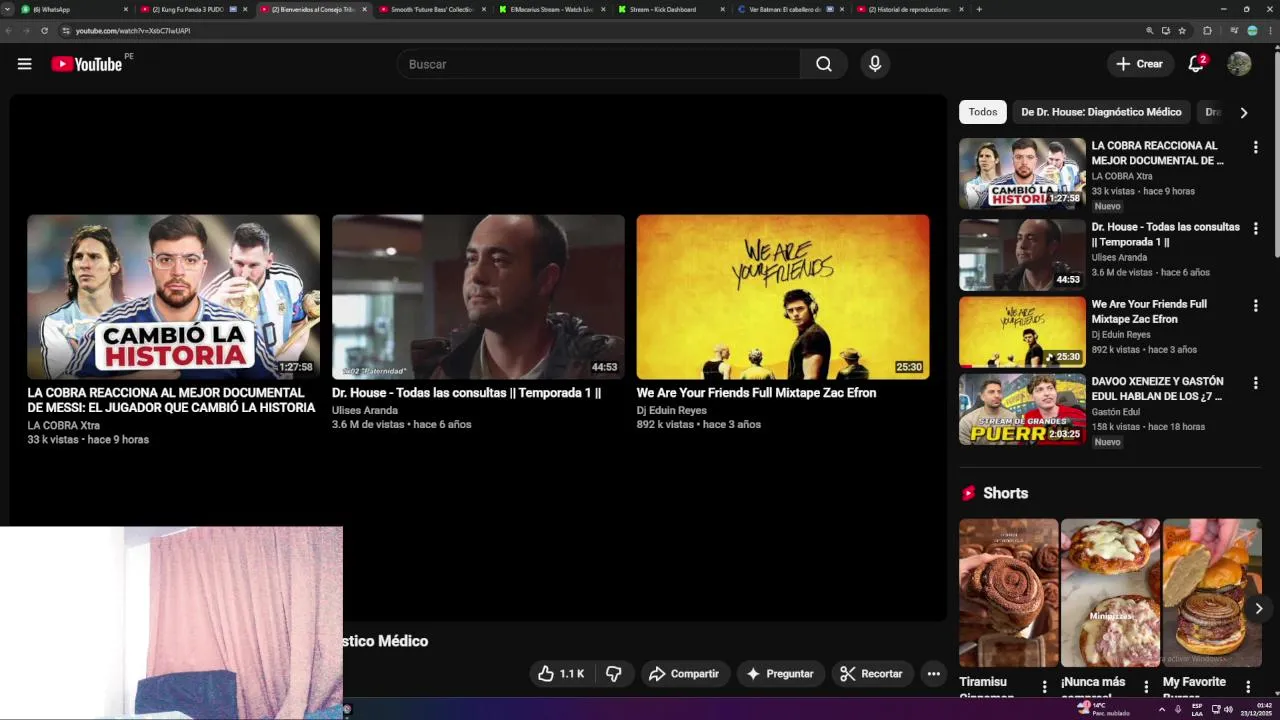This screenshot has height=720, width=1280.
Task: Open Dr. House sidebar video thumbnail
Action: 1022,254
